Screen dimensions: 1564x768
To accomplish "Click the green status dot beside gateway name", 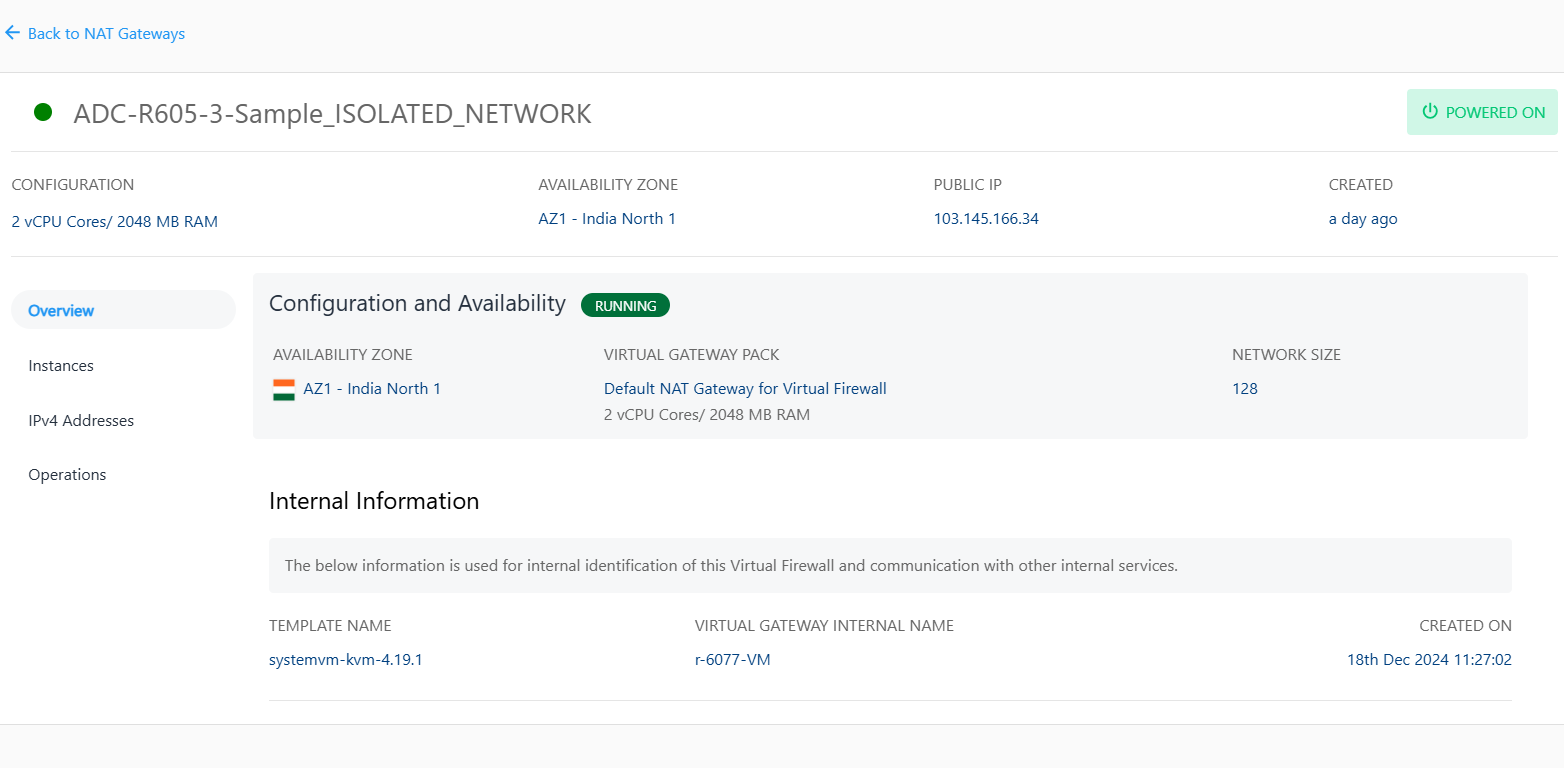I will pyautogui.click(x=43, y=113).
